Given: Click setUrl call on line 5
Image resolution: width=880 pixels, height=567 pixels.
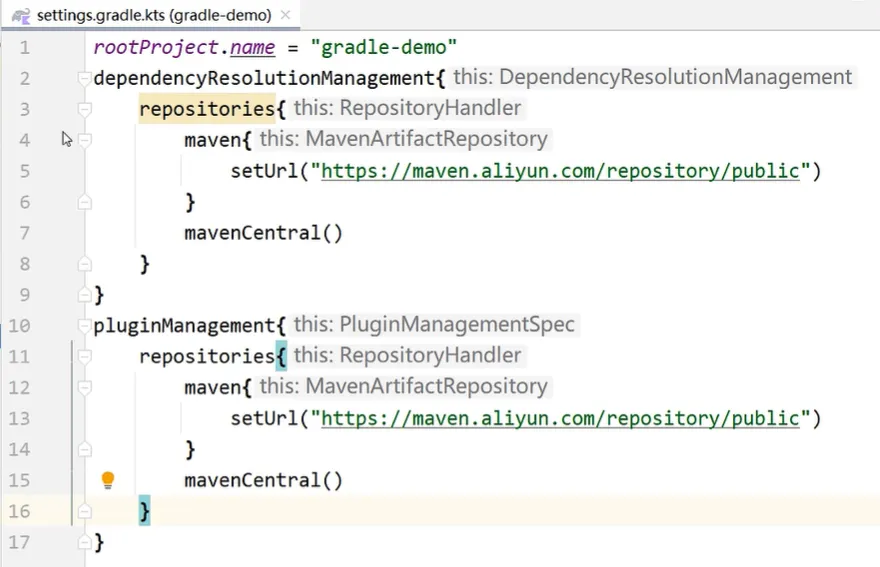Looking at the screenshot, I should (264, 171).
